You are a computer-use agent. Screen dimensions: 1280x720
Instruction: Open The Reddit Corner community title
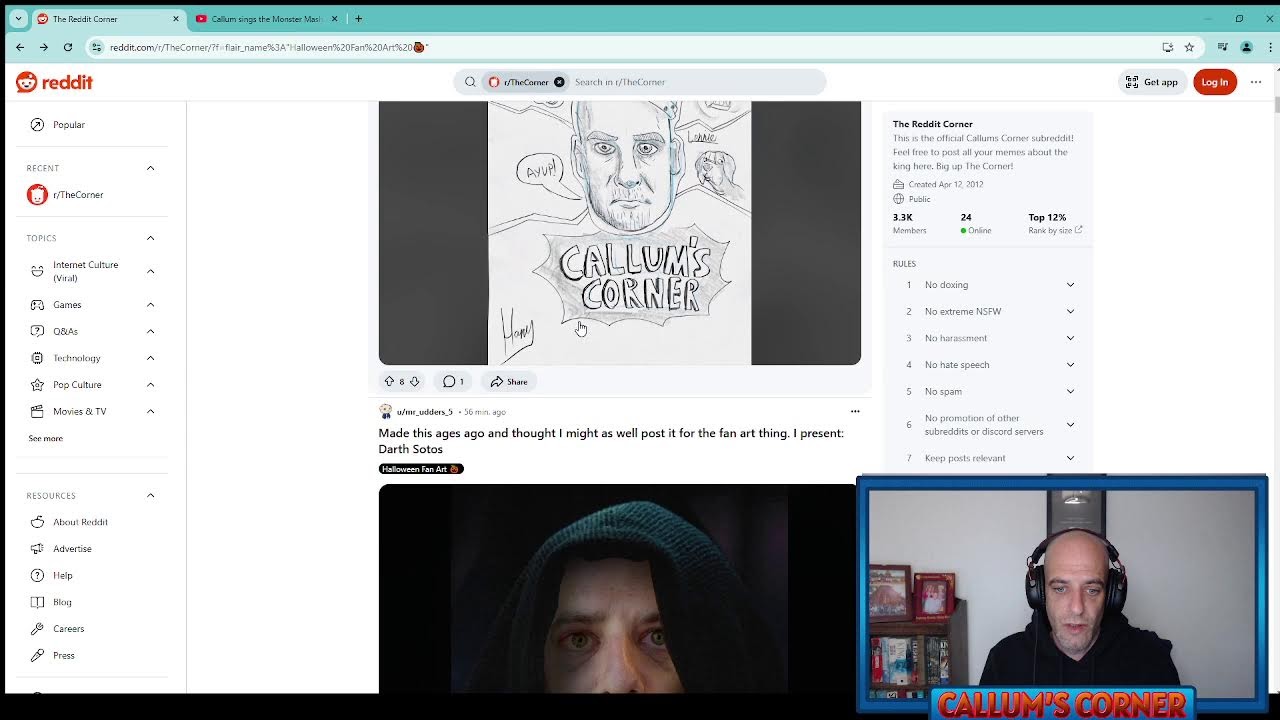932,124
